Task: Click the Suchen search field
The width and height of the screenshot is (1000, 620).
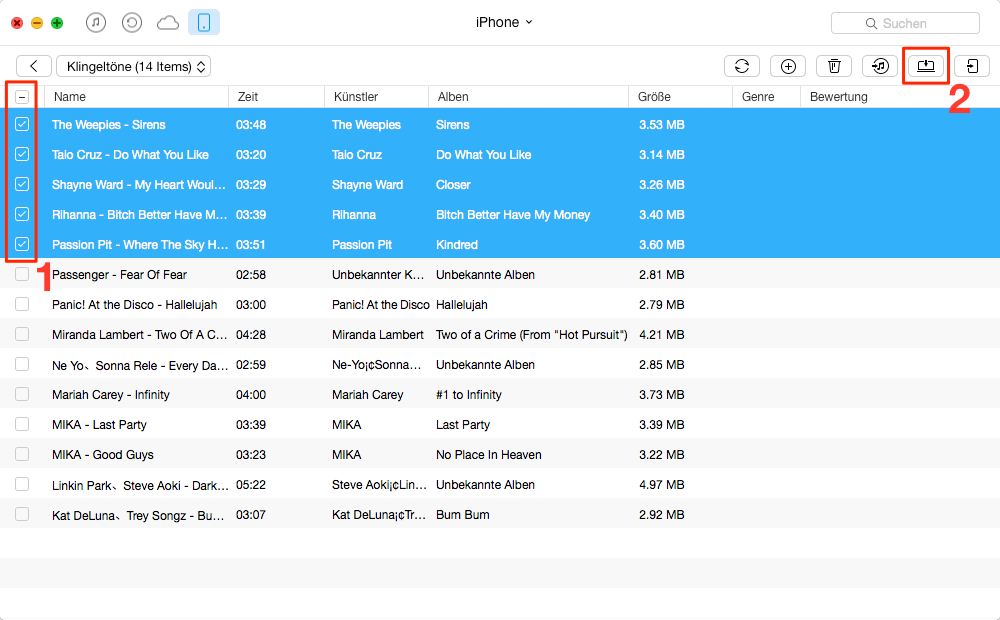Action: 906,24
